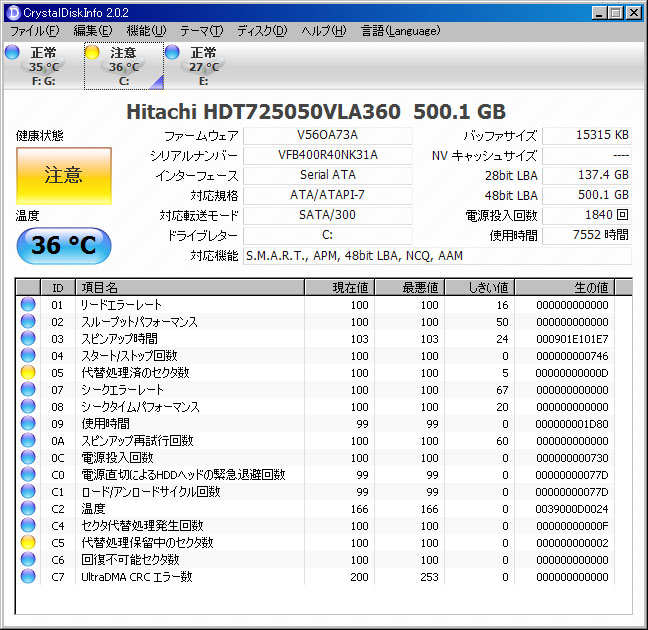648x630 pixels.
Task: Click the blue status icon for row C1
Action: point(28,491)
